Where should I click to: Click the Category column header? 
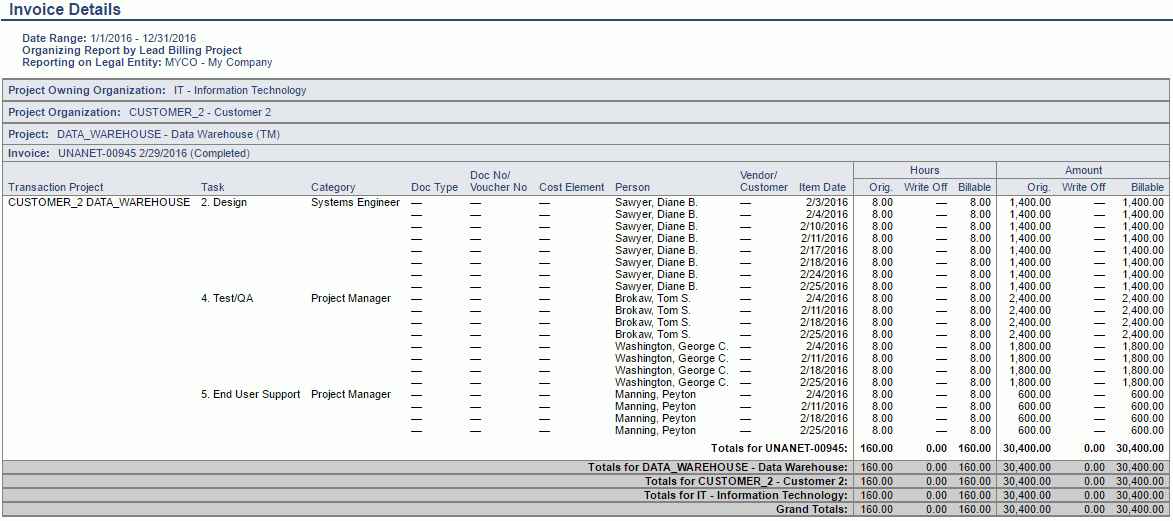(333, 187)
